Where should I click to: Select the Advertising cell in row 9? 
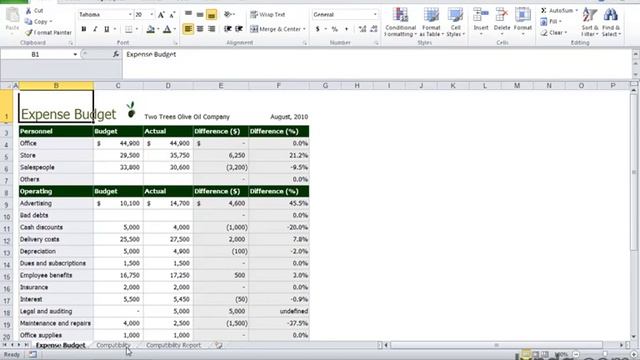point(56,203)
